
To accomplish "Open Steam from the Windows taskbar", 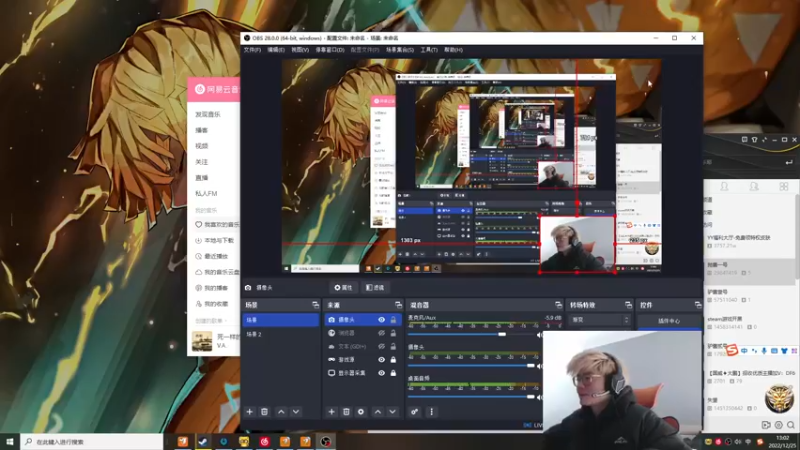I will click(203, 441).
